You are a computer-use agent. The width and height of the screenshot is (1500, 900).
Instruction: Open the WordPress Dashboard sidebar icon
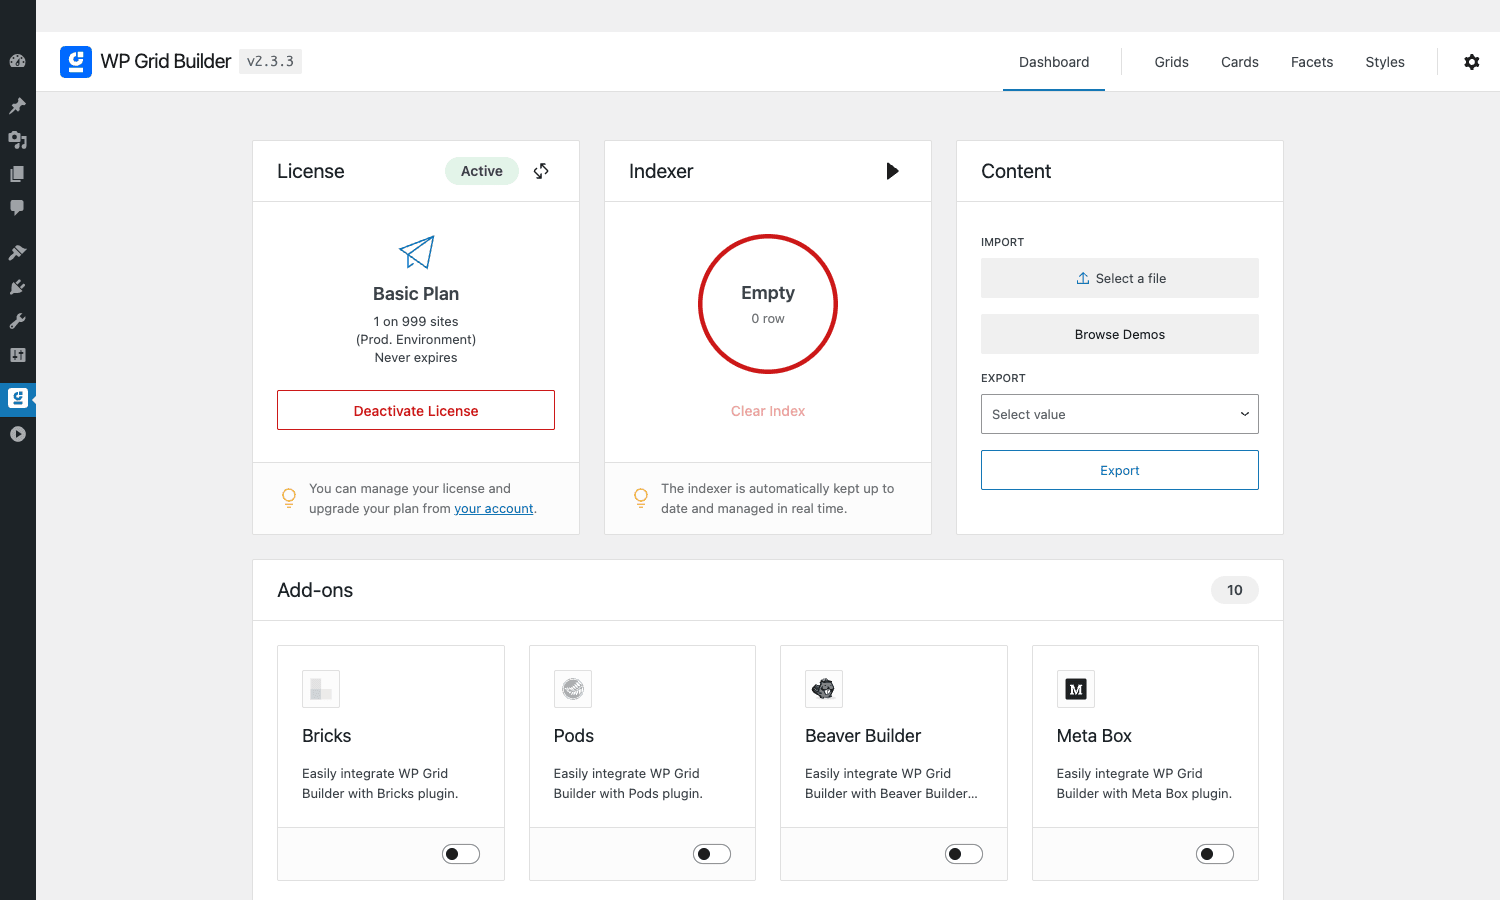[17, 61]
